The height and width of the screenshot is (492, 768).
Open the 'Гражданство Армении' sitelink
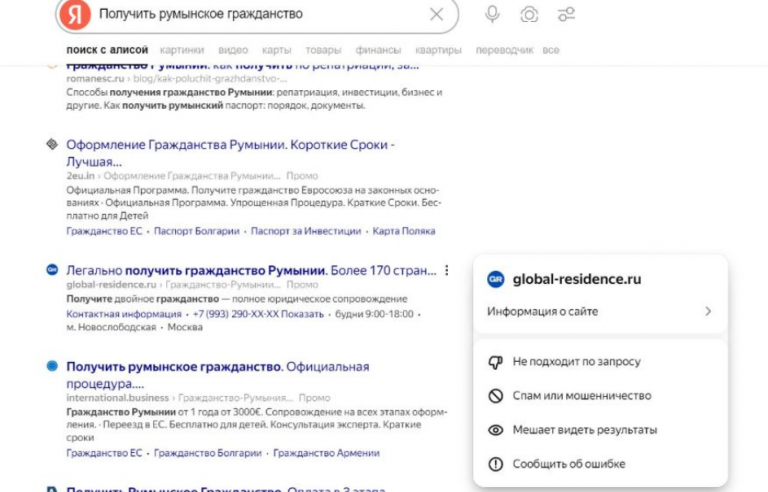click(x=326, y=453)
